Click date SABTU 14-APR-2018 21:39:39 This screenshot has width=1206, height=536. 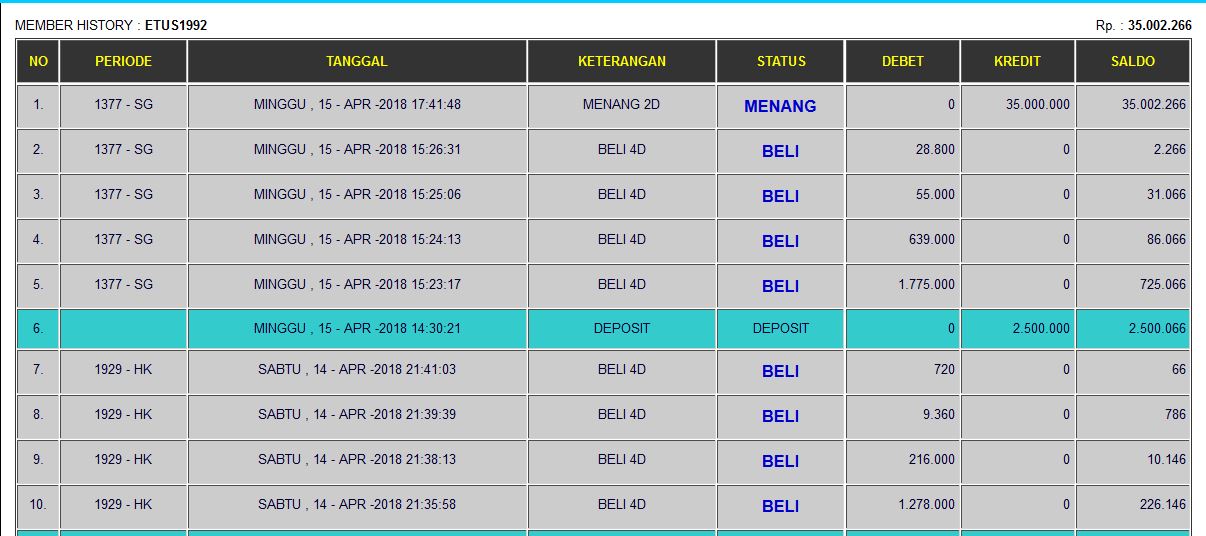(357, 415)
